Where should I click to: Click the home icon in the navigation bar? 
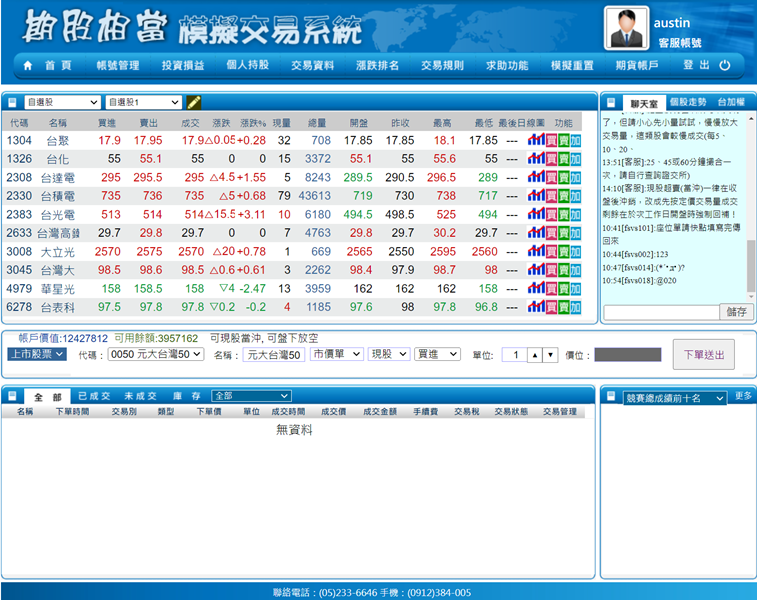(28, 65)
